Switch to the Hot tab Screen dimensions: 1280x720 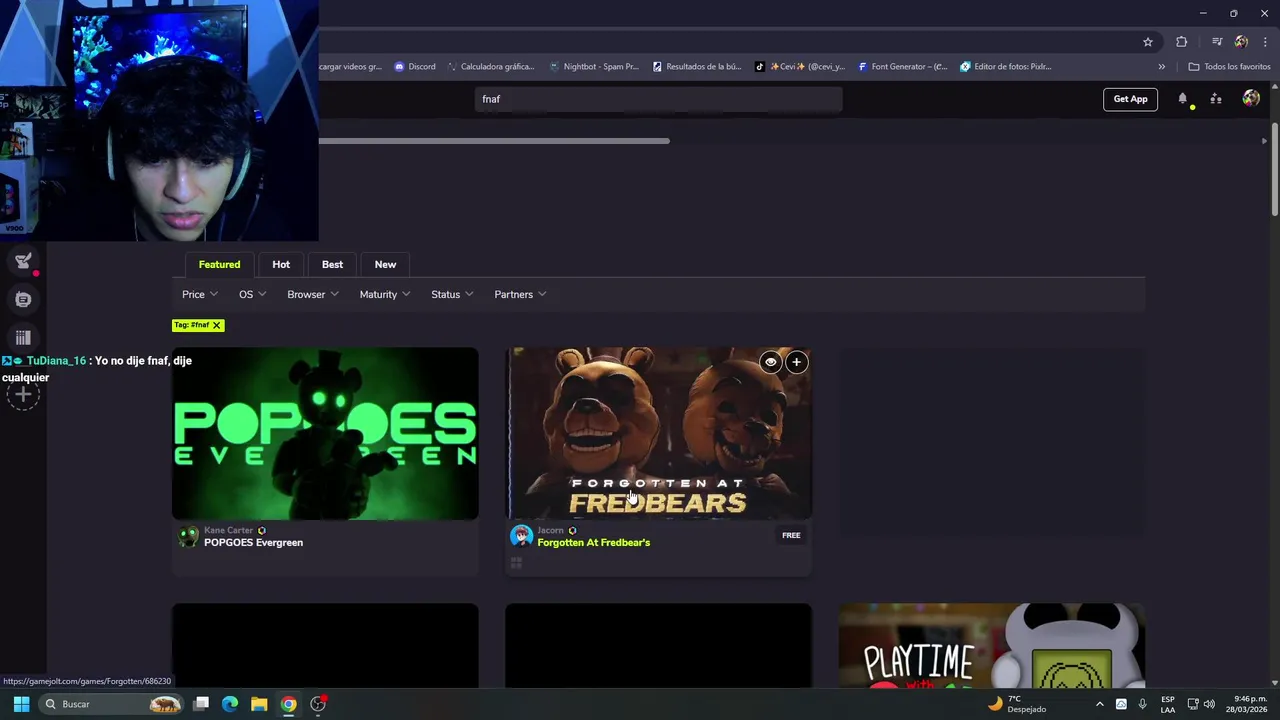point(281,264)
